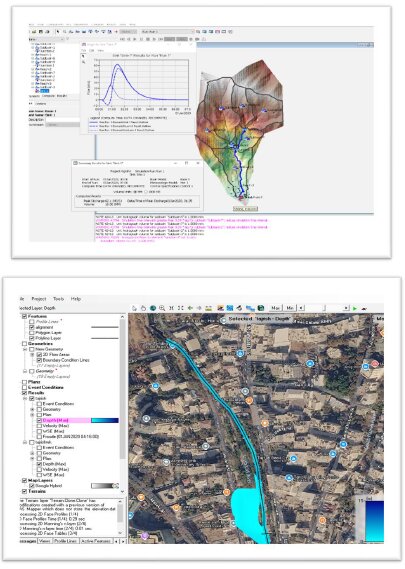Collapse the New Geometry tree node
Viewport: 405px width, 569px height.
pos(25,349)
